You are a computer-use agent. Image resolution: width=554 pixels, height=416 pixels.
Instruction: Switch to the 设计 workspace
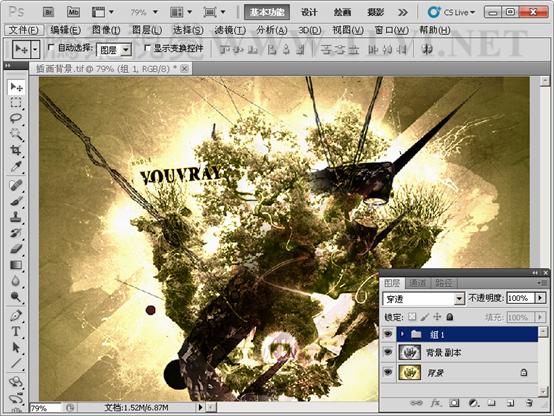[x=309, y=12]
